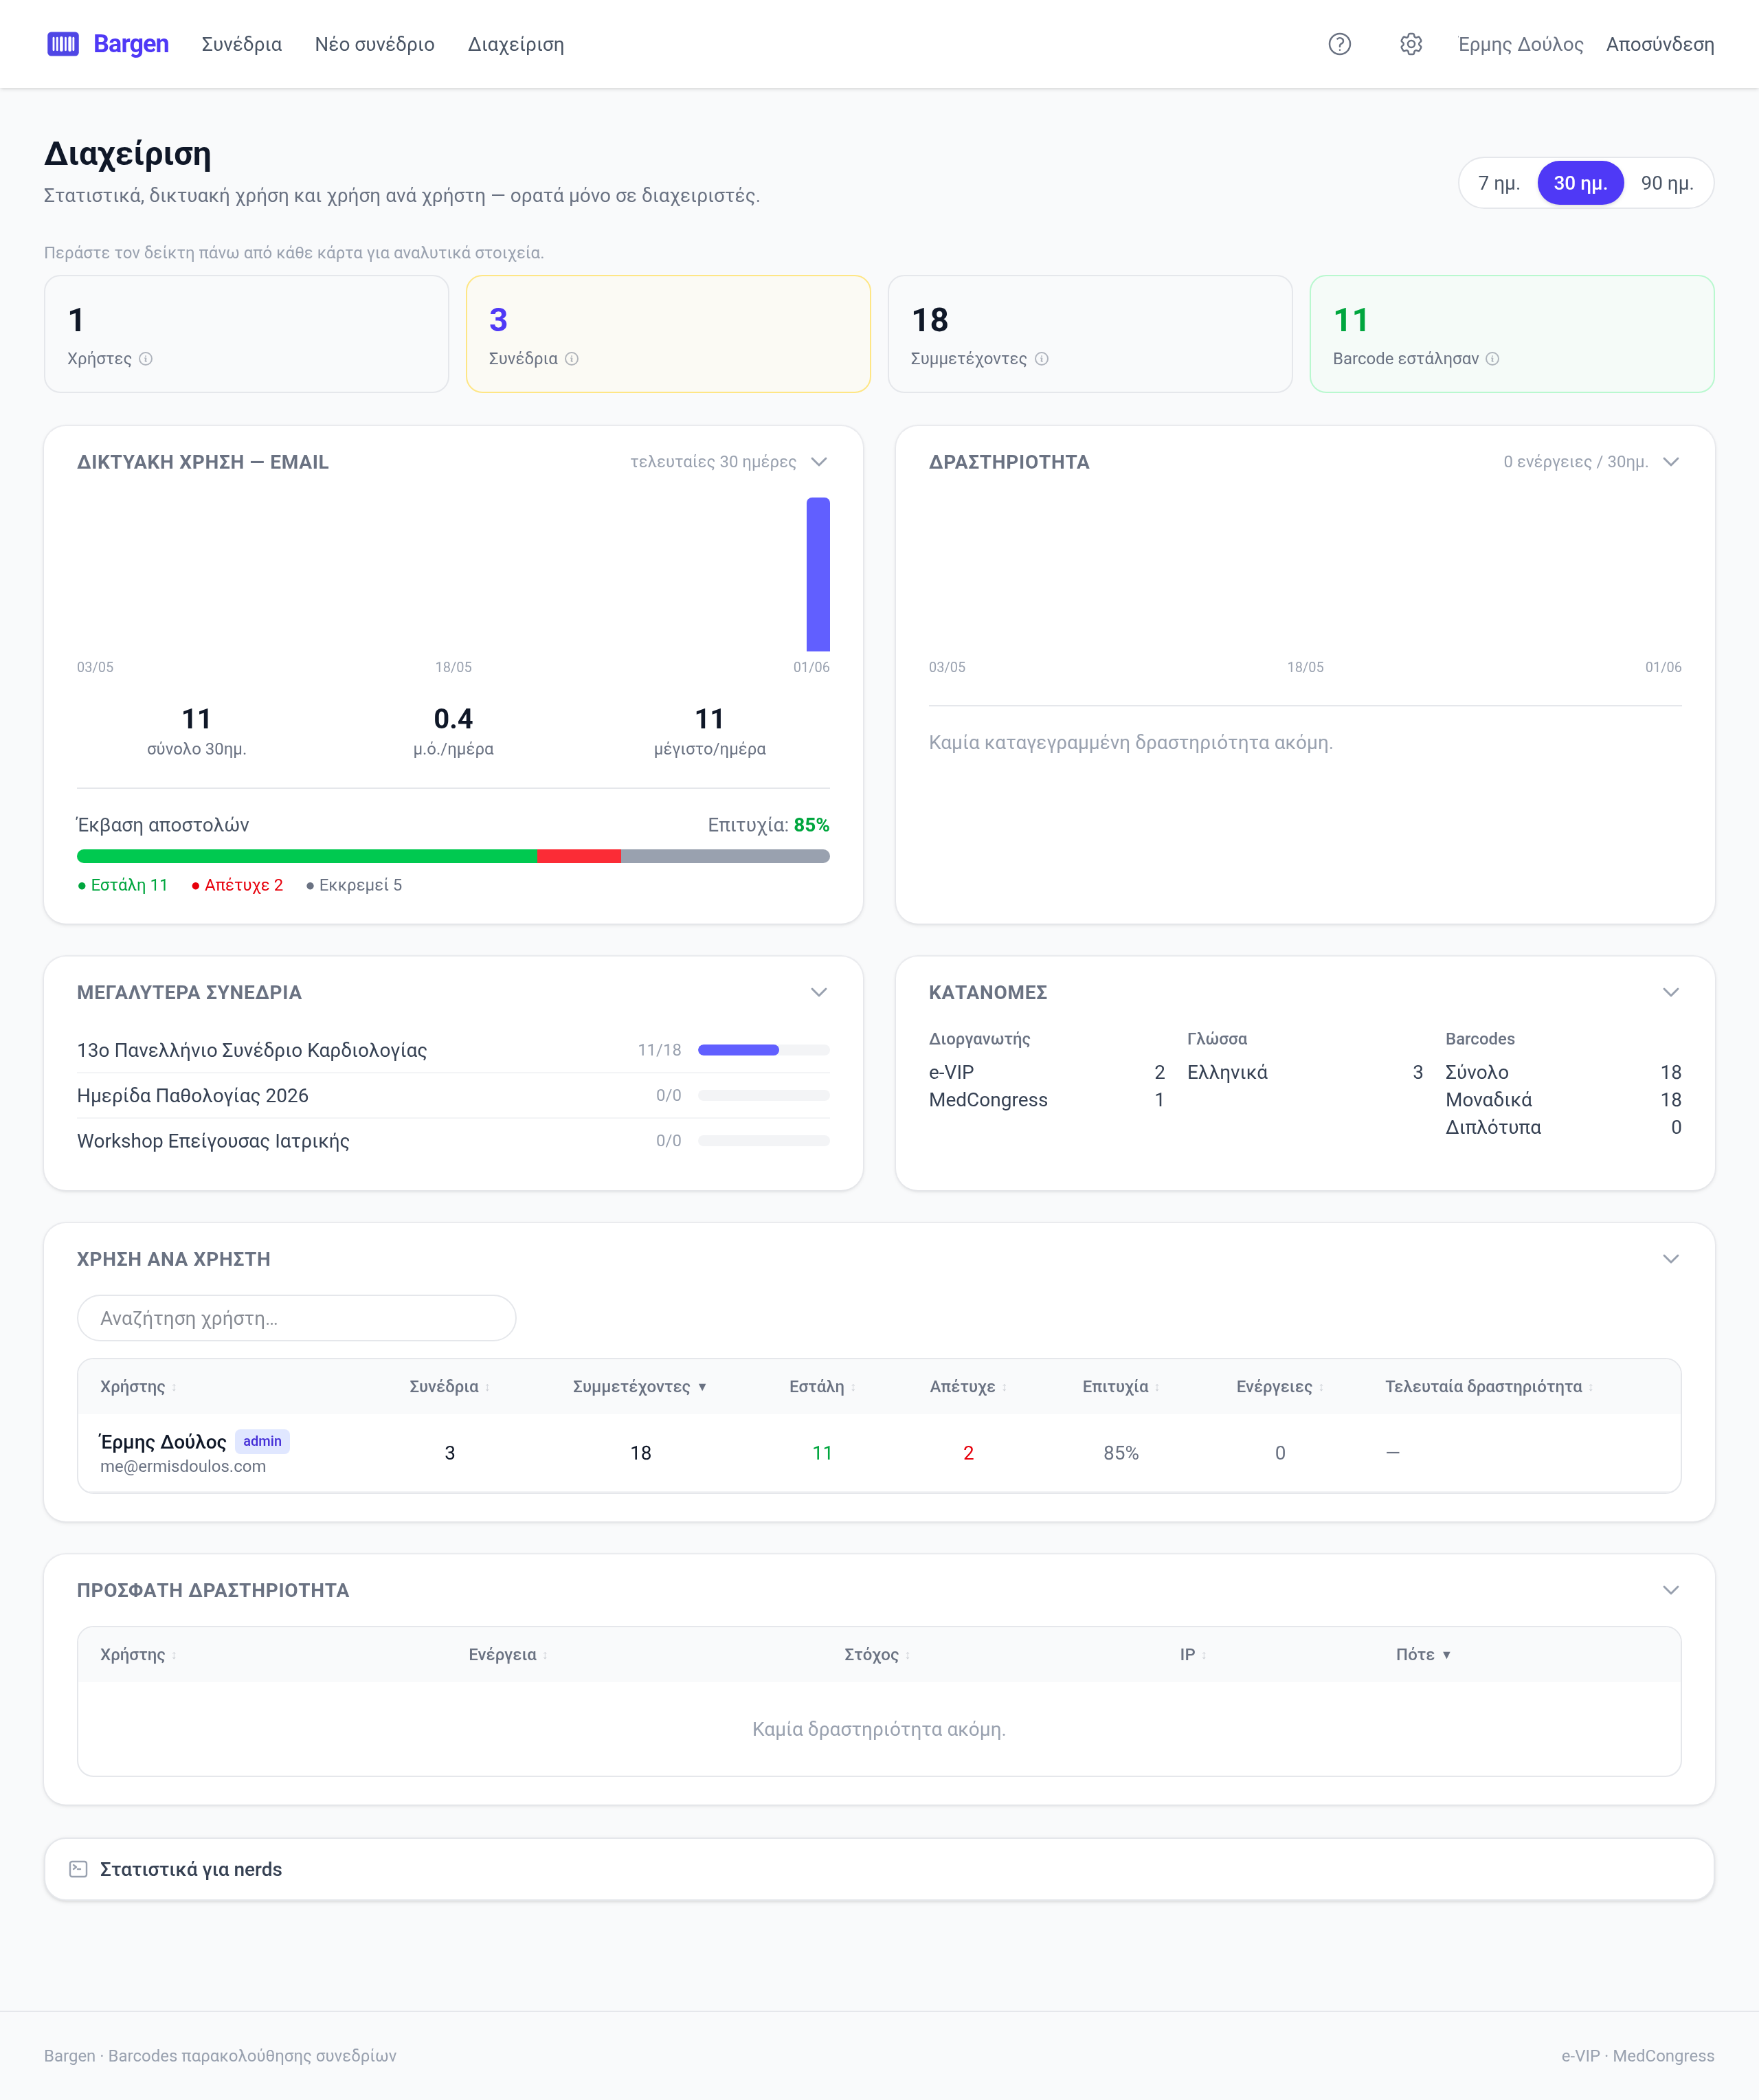
Task: Click the info icon beside Συμμετέχοντες card
Action: click(x=1041, y=359)
